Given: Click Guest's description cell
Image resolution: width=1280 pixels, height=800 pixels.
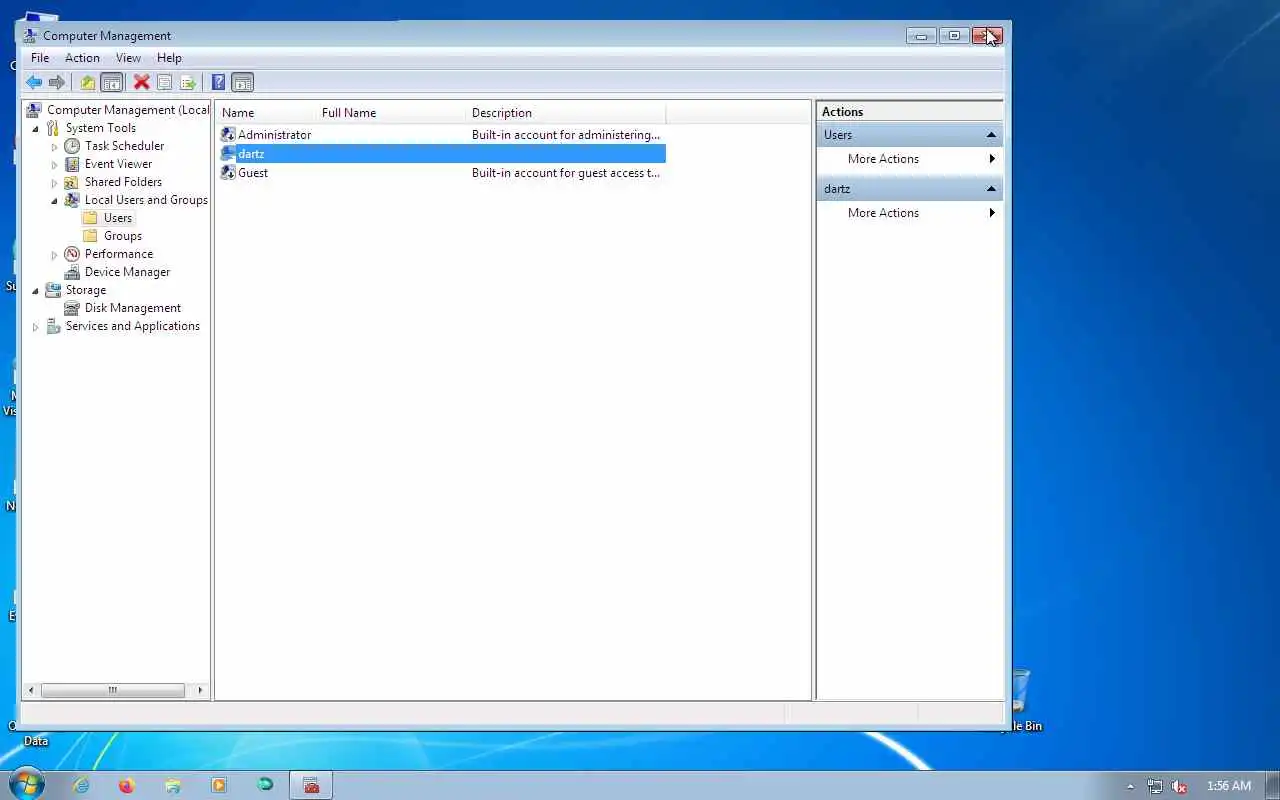Looking at the screenshot, I should [x=565, y=173].
